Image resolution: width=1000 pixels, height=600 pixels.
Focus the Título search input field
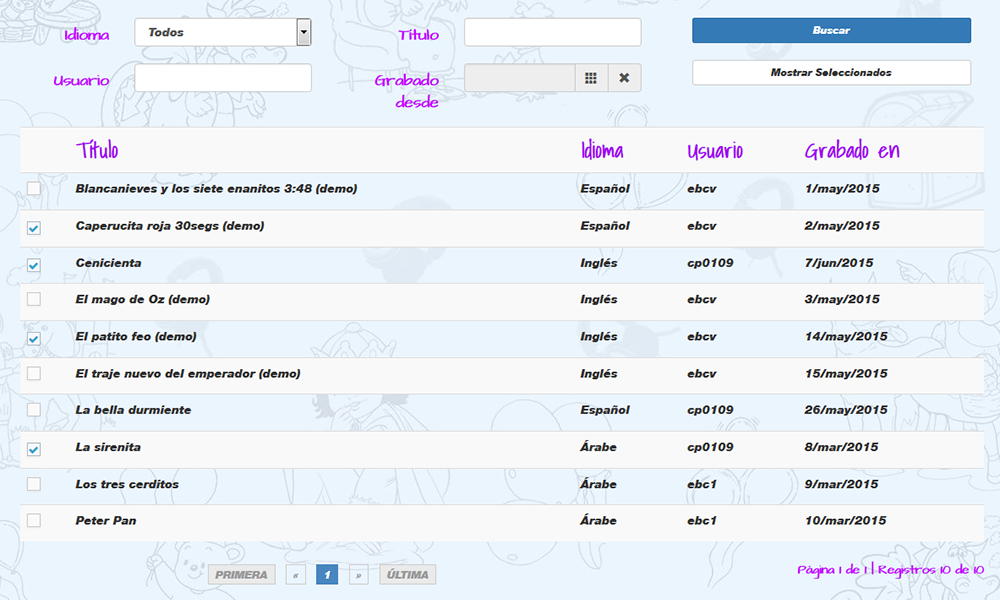coord(552,32)
